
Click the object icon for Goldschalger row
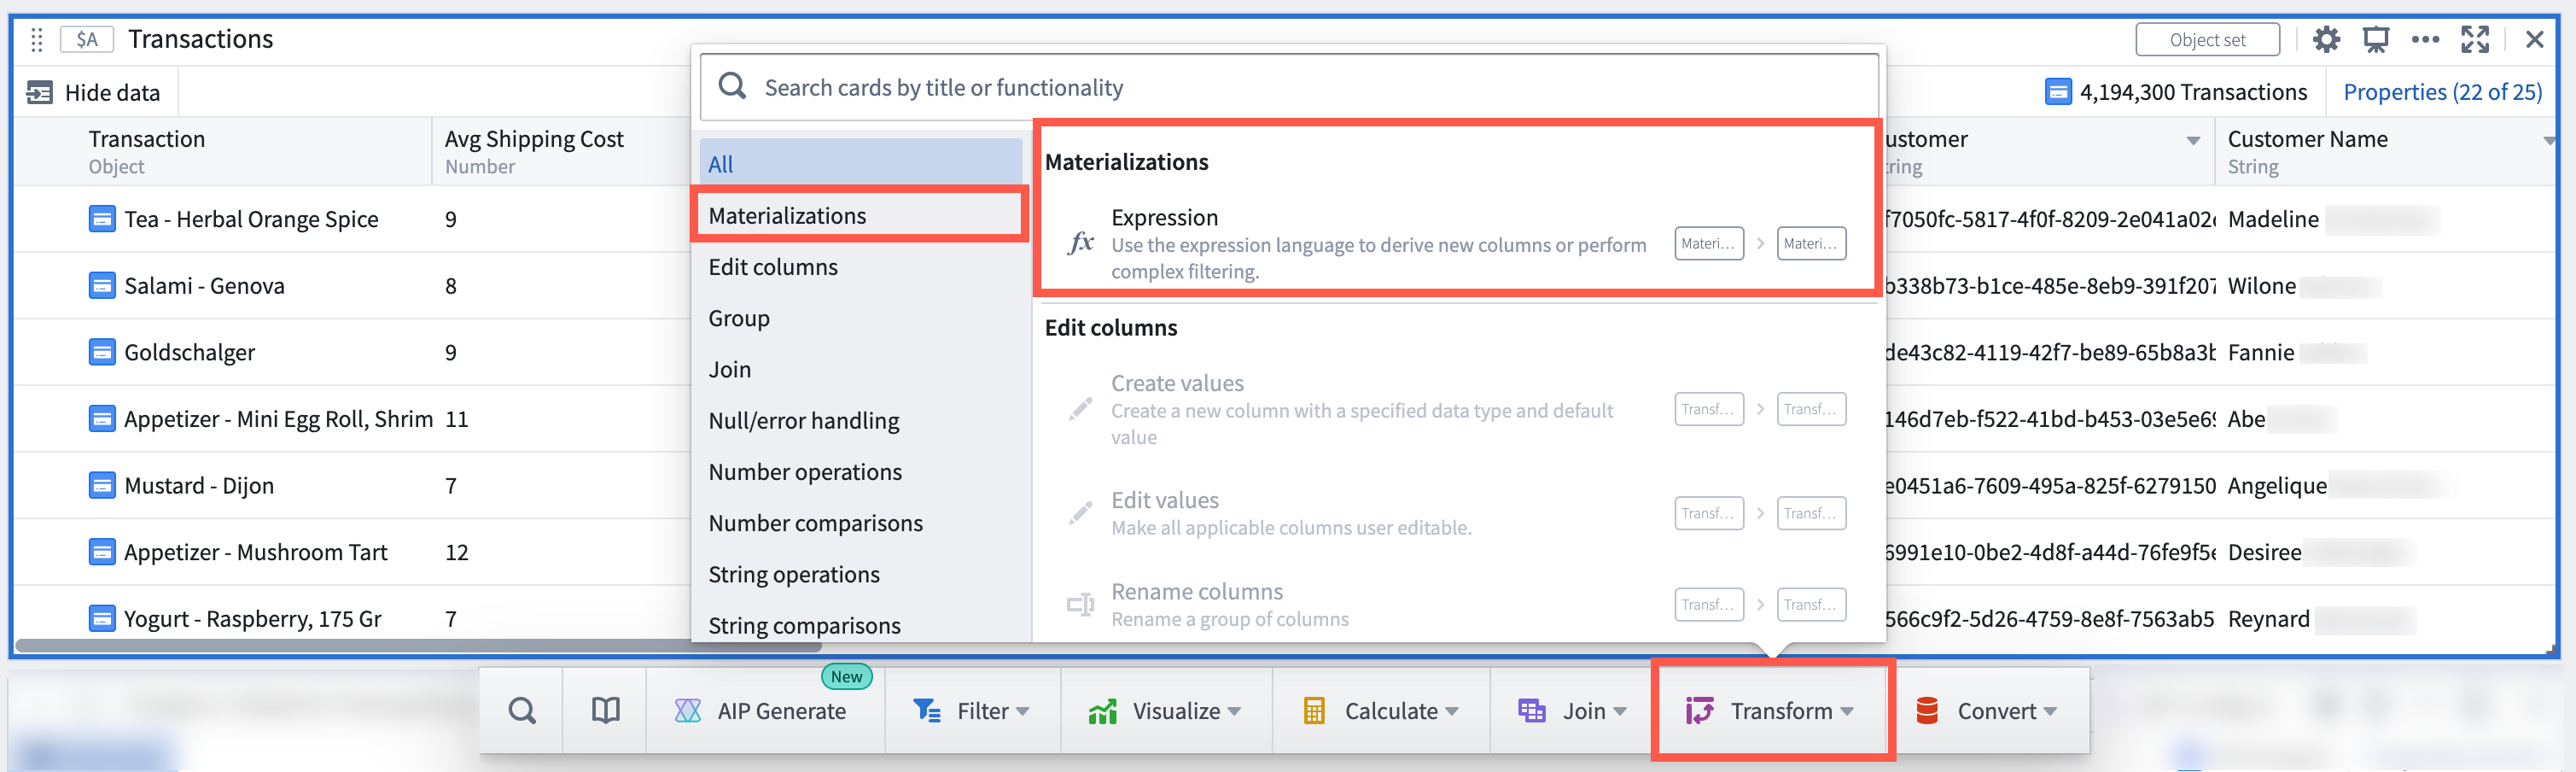point(102,352)
